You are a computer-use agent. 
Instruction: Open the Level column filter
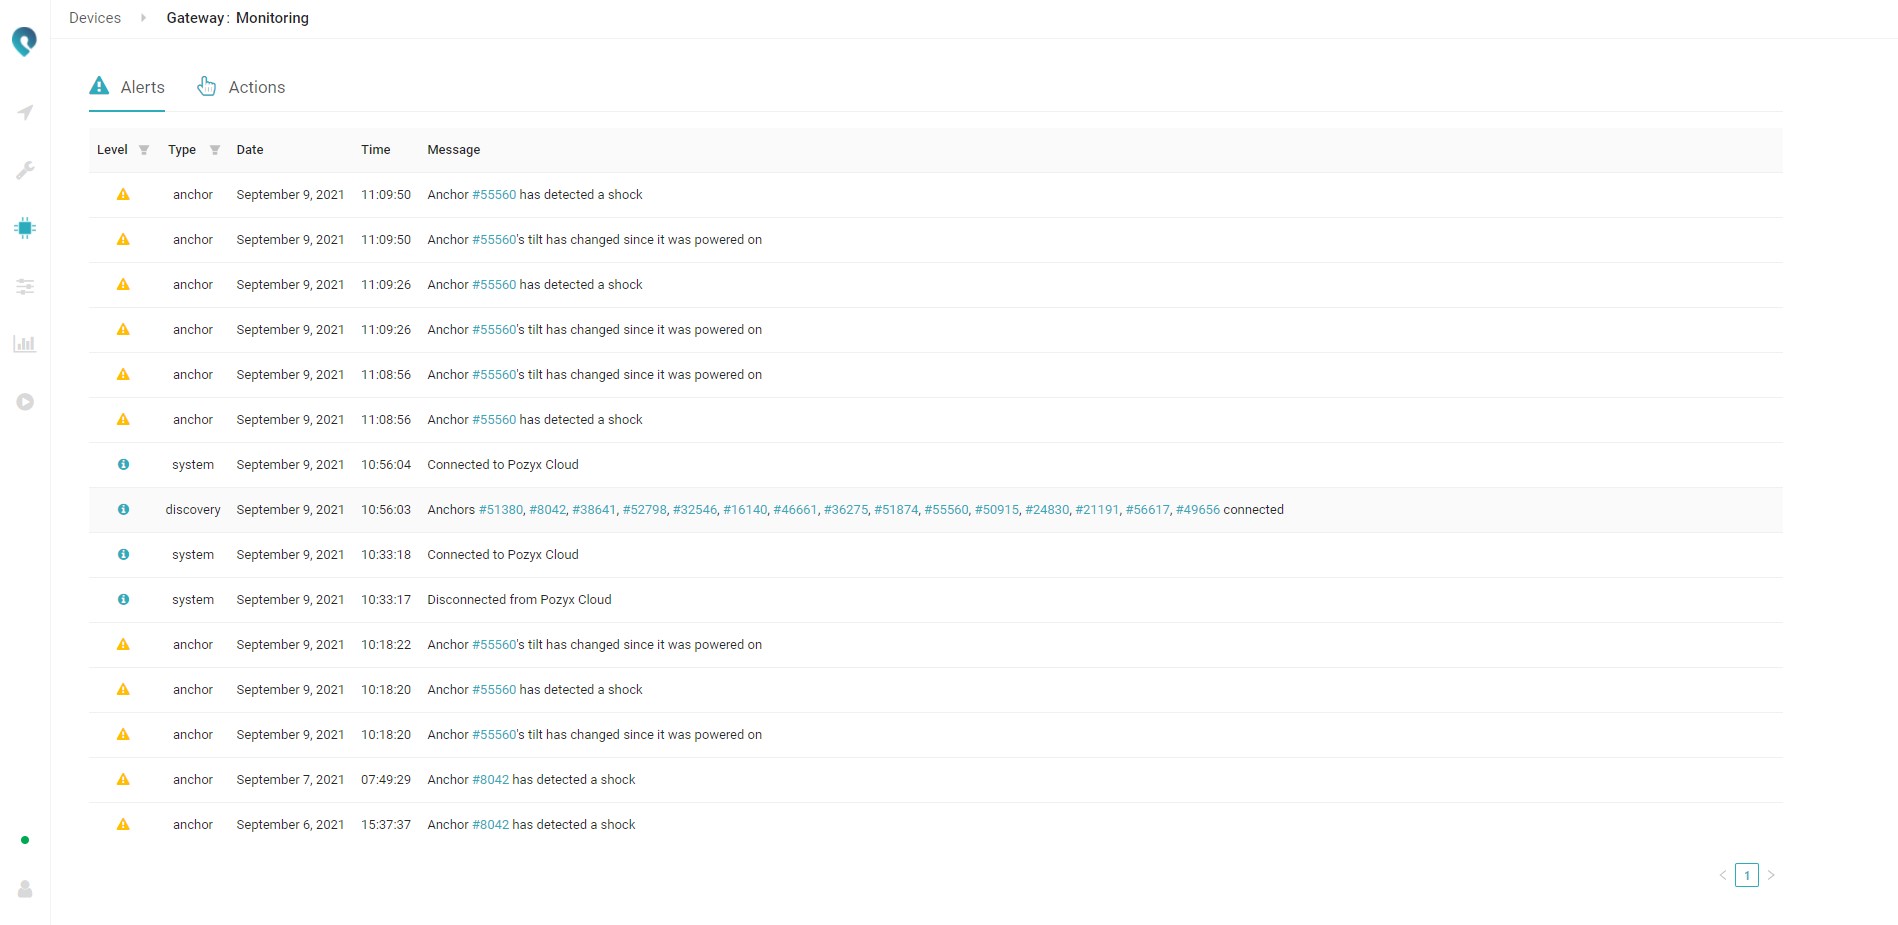144,150
